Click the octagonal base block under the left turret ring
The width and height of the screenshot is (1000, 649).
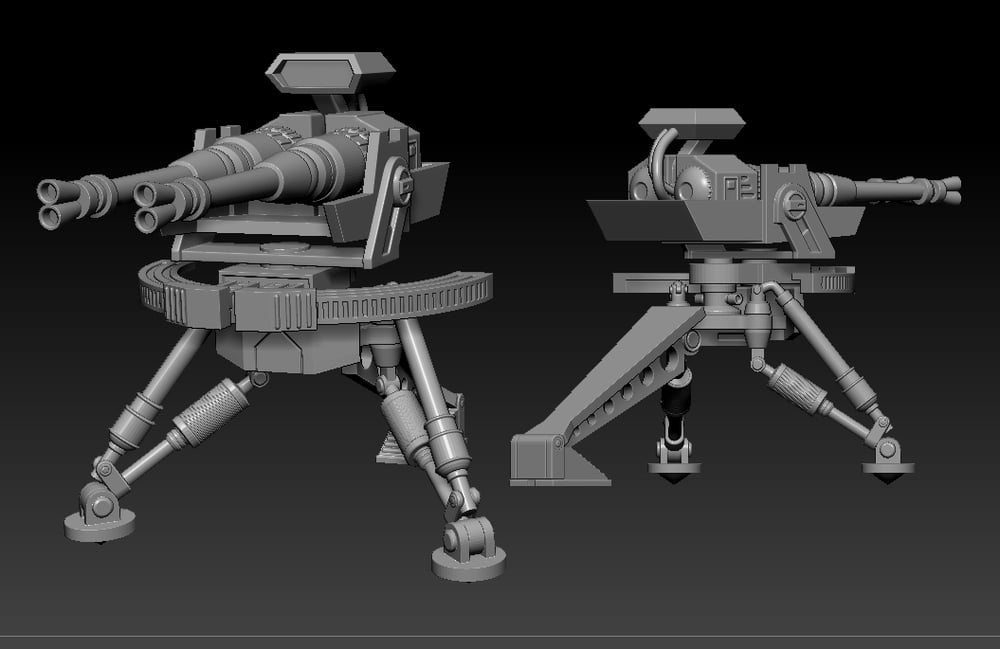click(272, 351)
